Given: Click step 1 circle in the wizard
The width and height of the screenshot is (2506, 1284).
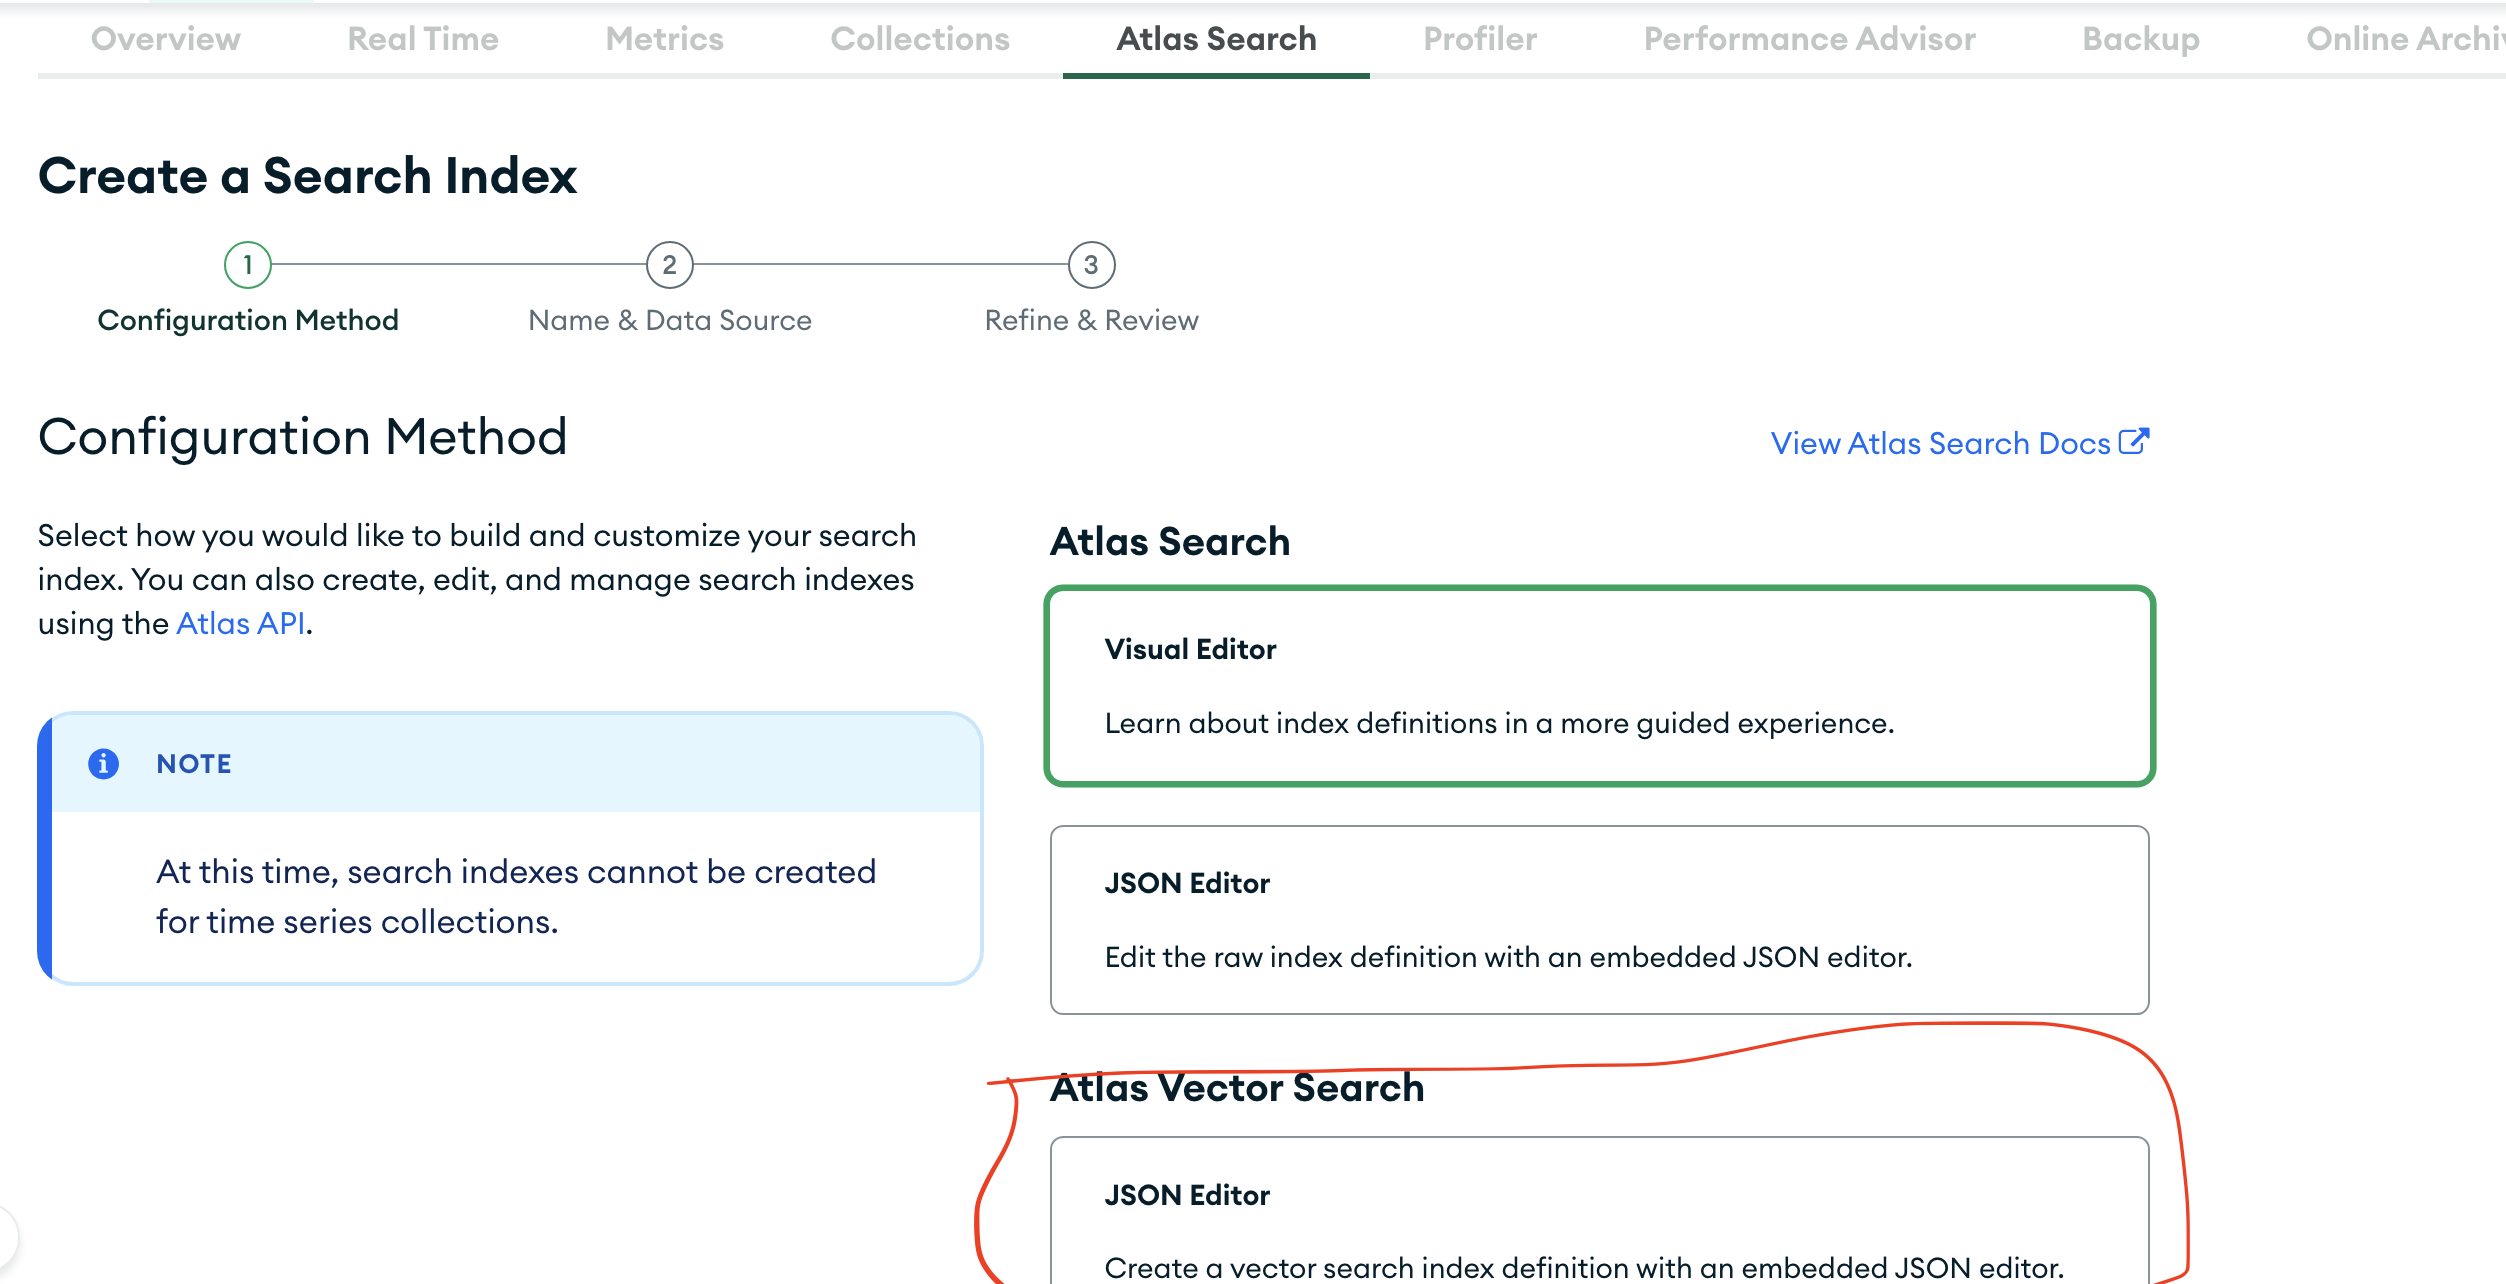Looking at the screenshot, I should pyautogui.click(x=248, y=265).
